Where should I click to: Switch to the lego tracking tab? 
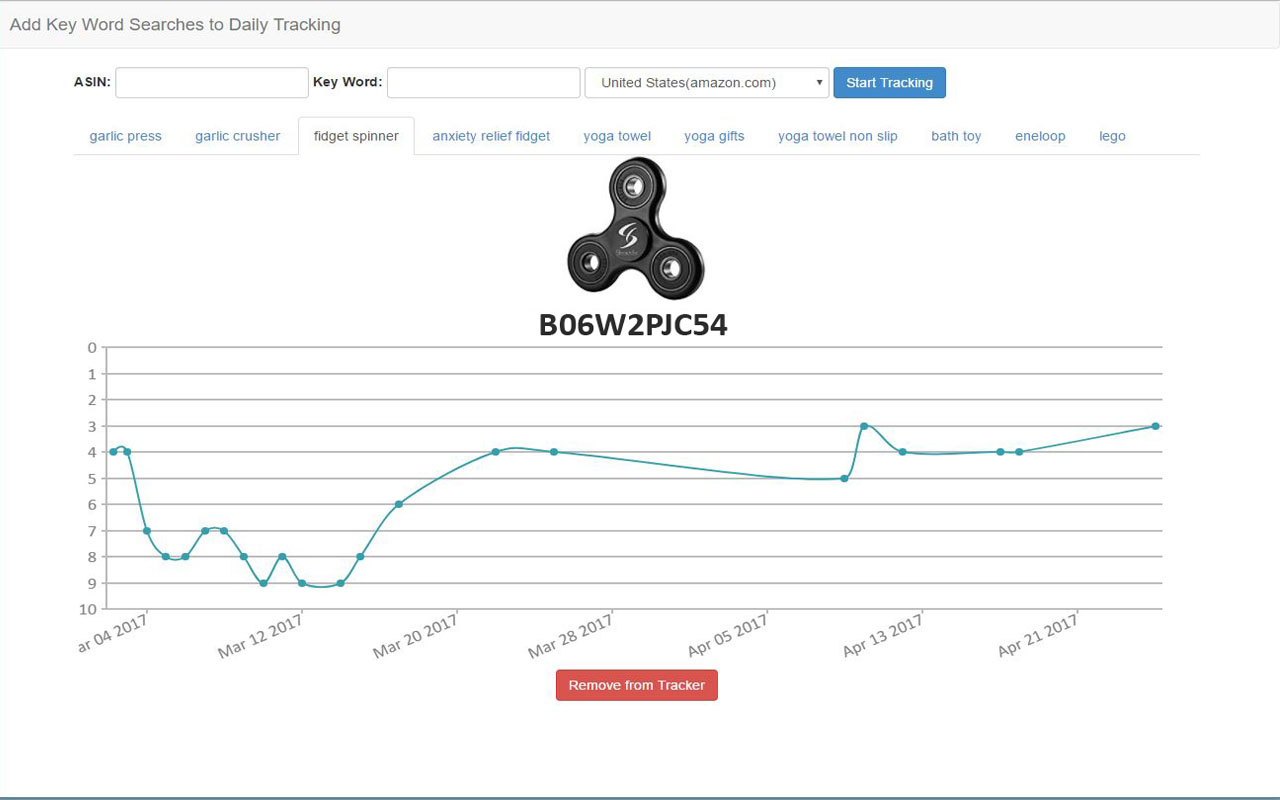pyautogui.click(x=1112, y=136)
